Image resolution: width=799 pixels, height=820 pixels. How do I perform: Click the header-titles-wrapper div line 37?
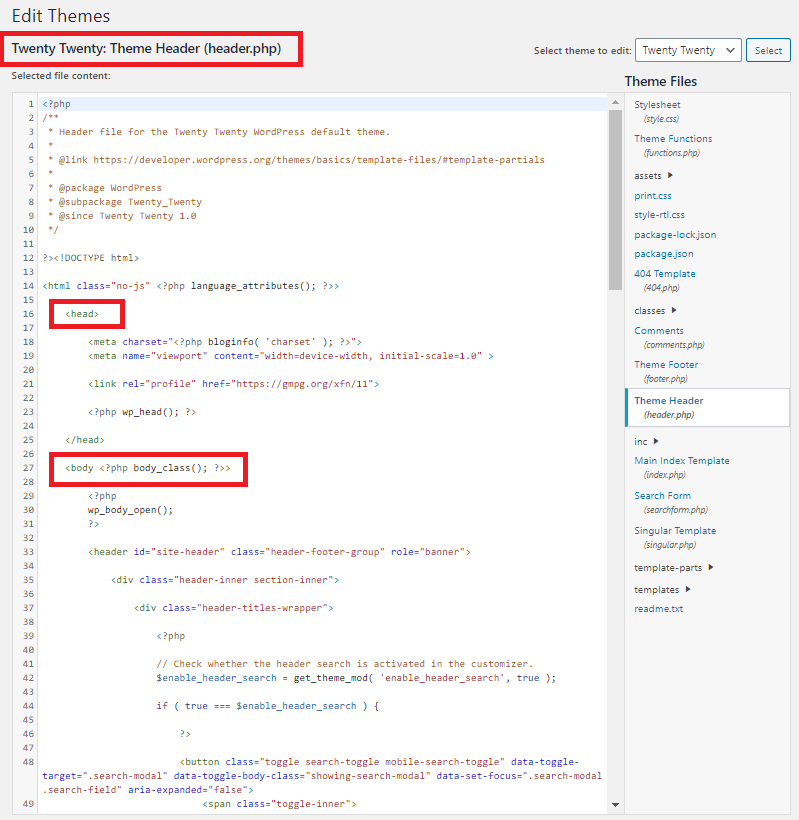click(234, 608)
